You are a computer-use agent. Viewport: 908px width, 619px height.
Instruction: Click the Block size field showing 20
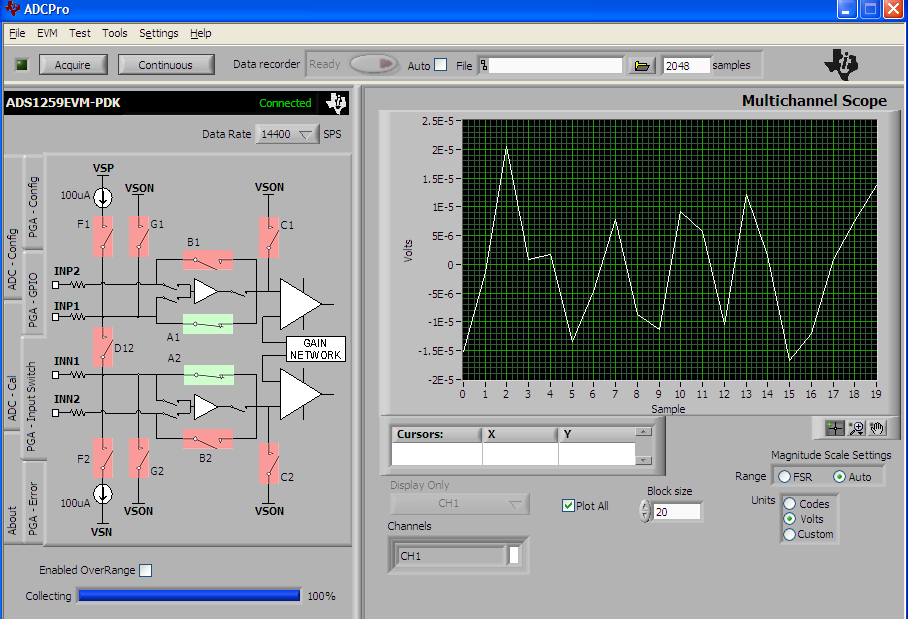676,512
